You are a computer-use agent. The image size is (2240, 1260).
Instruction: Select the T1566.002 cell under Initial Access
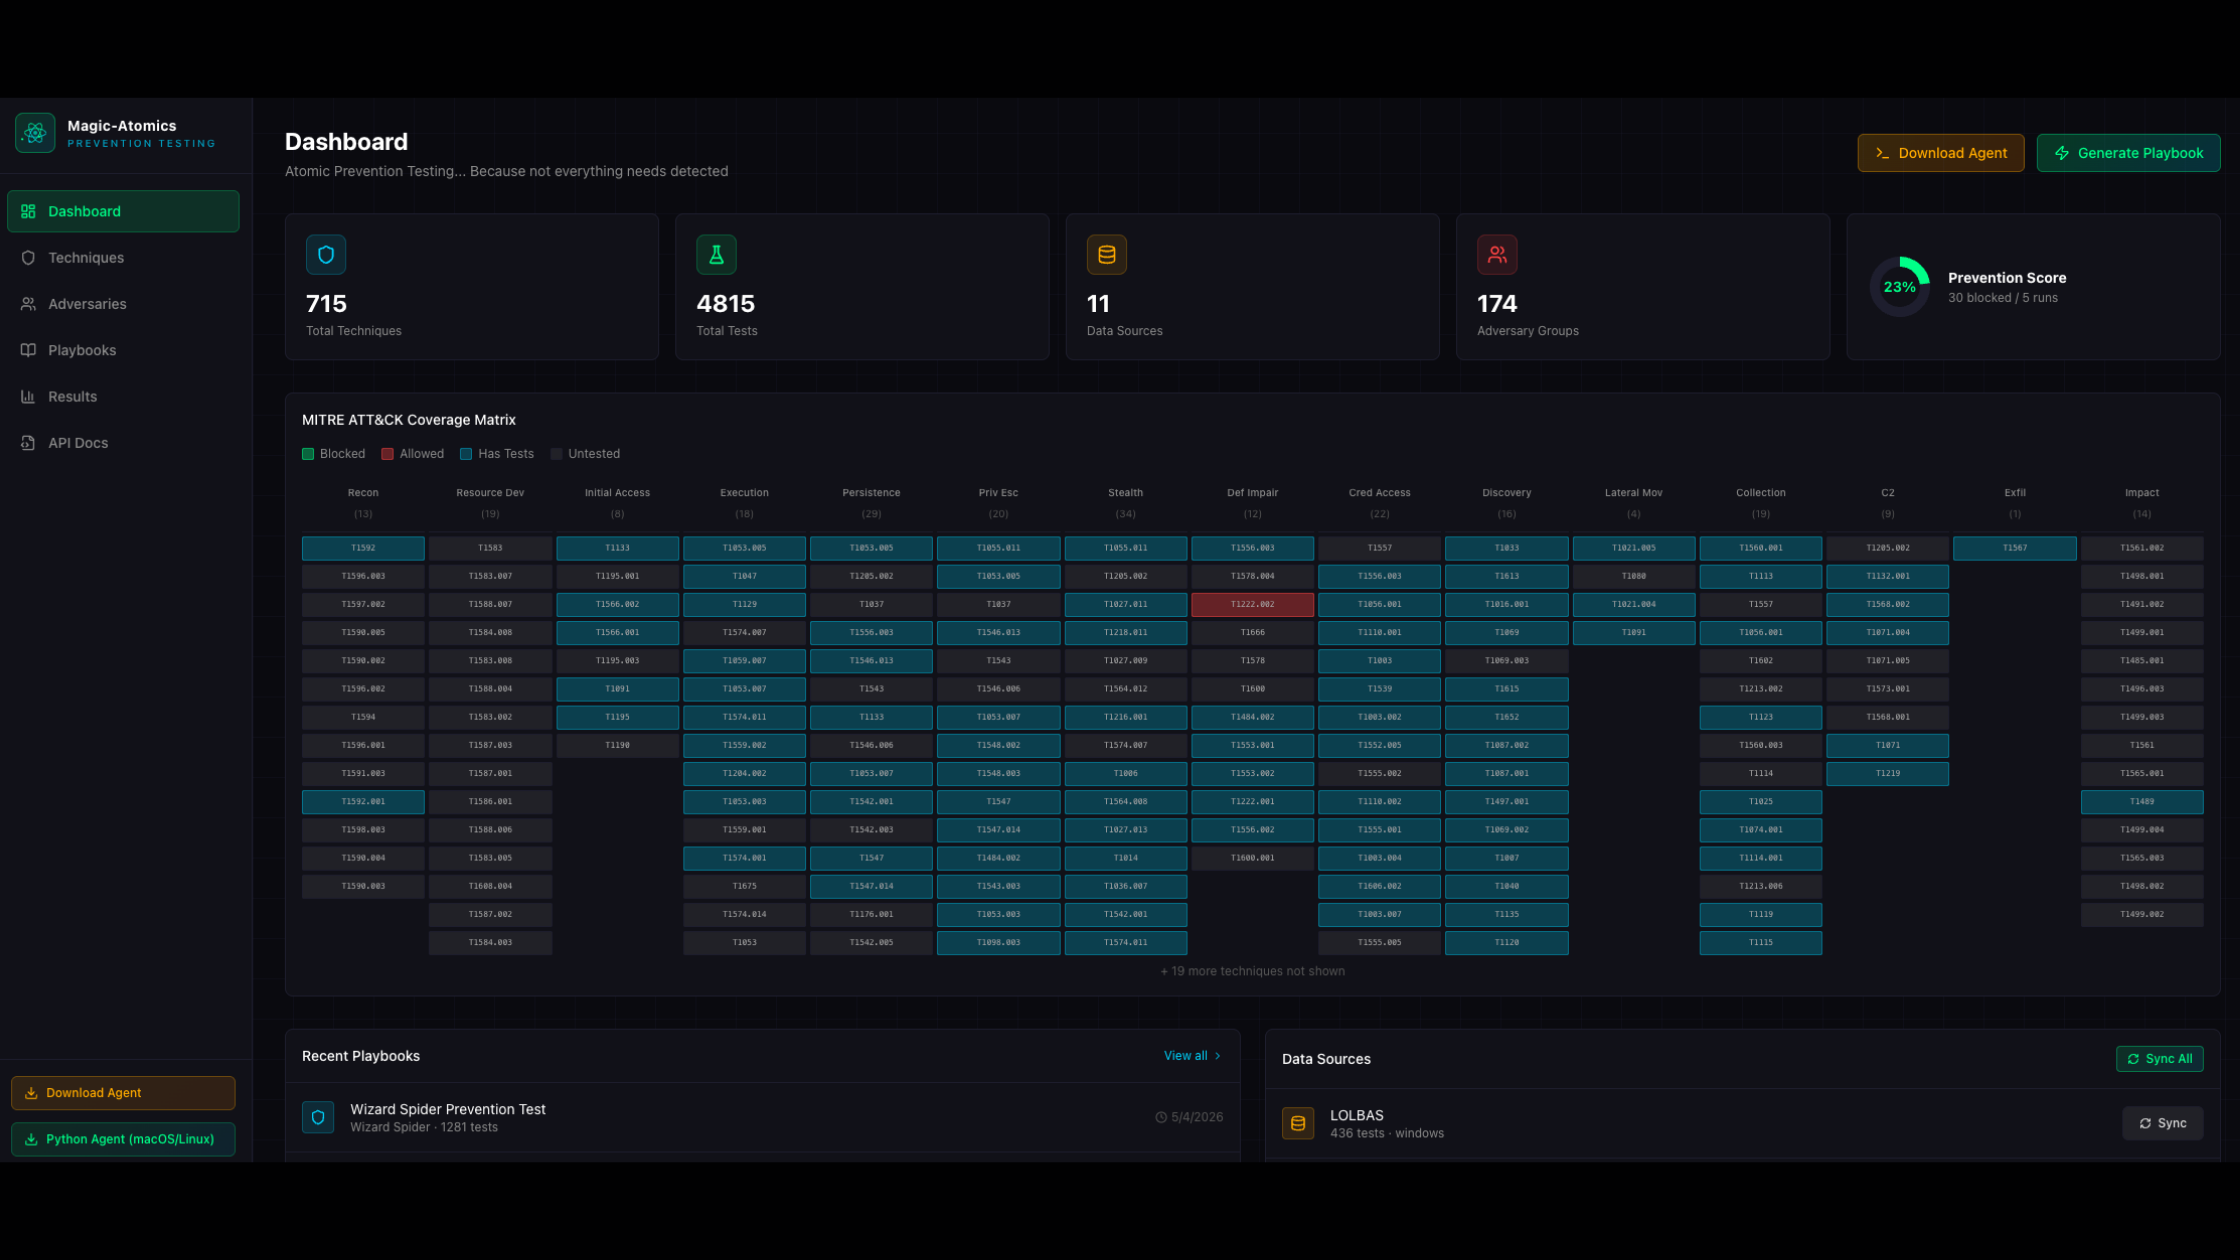[617, 604]
